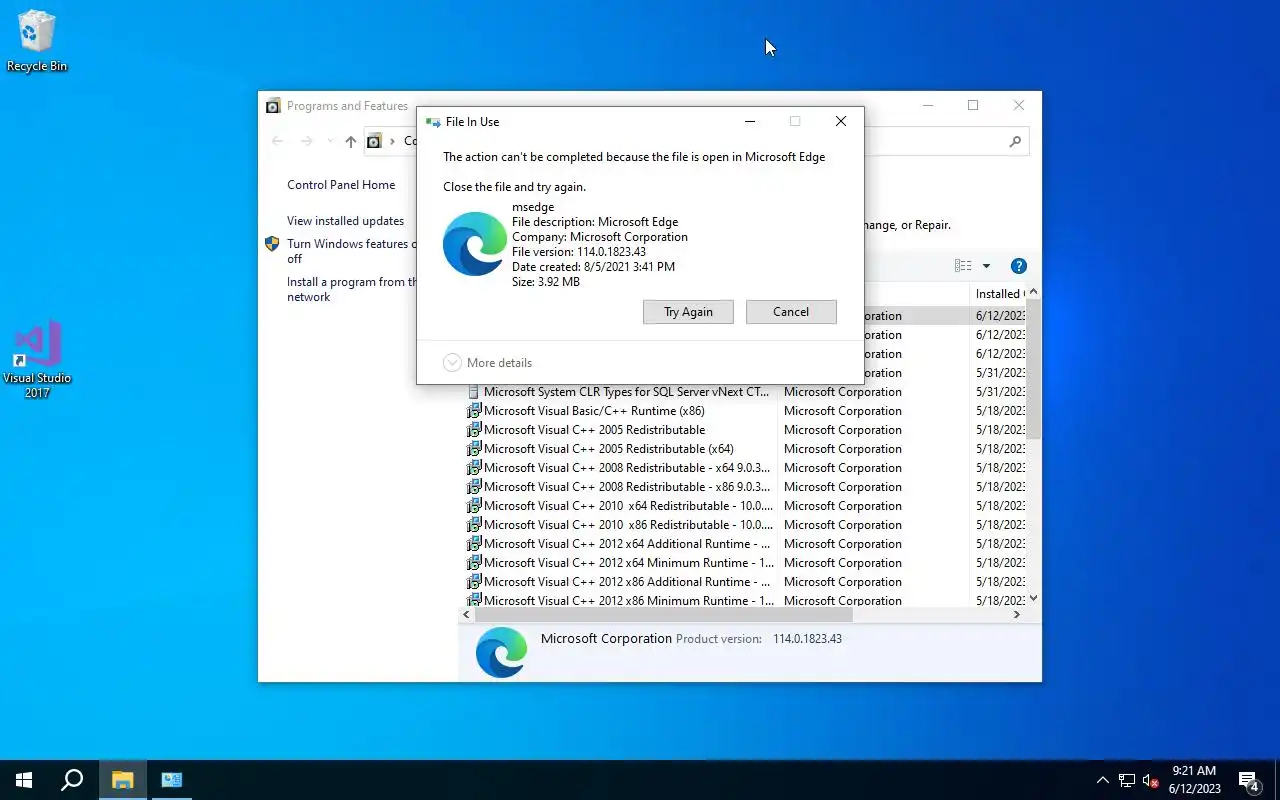Open the view options dropdown arrow
Viewport: 1280px width, 800px height.
coord(986,266)
